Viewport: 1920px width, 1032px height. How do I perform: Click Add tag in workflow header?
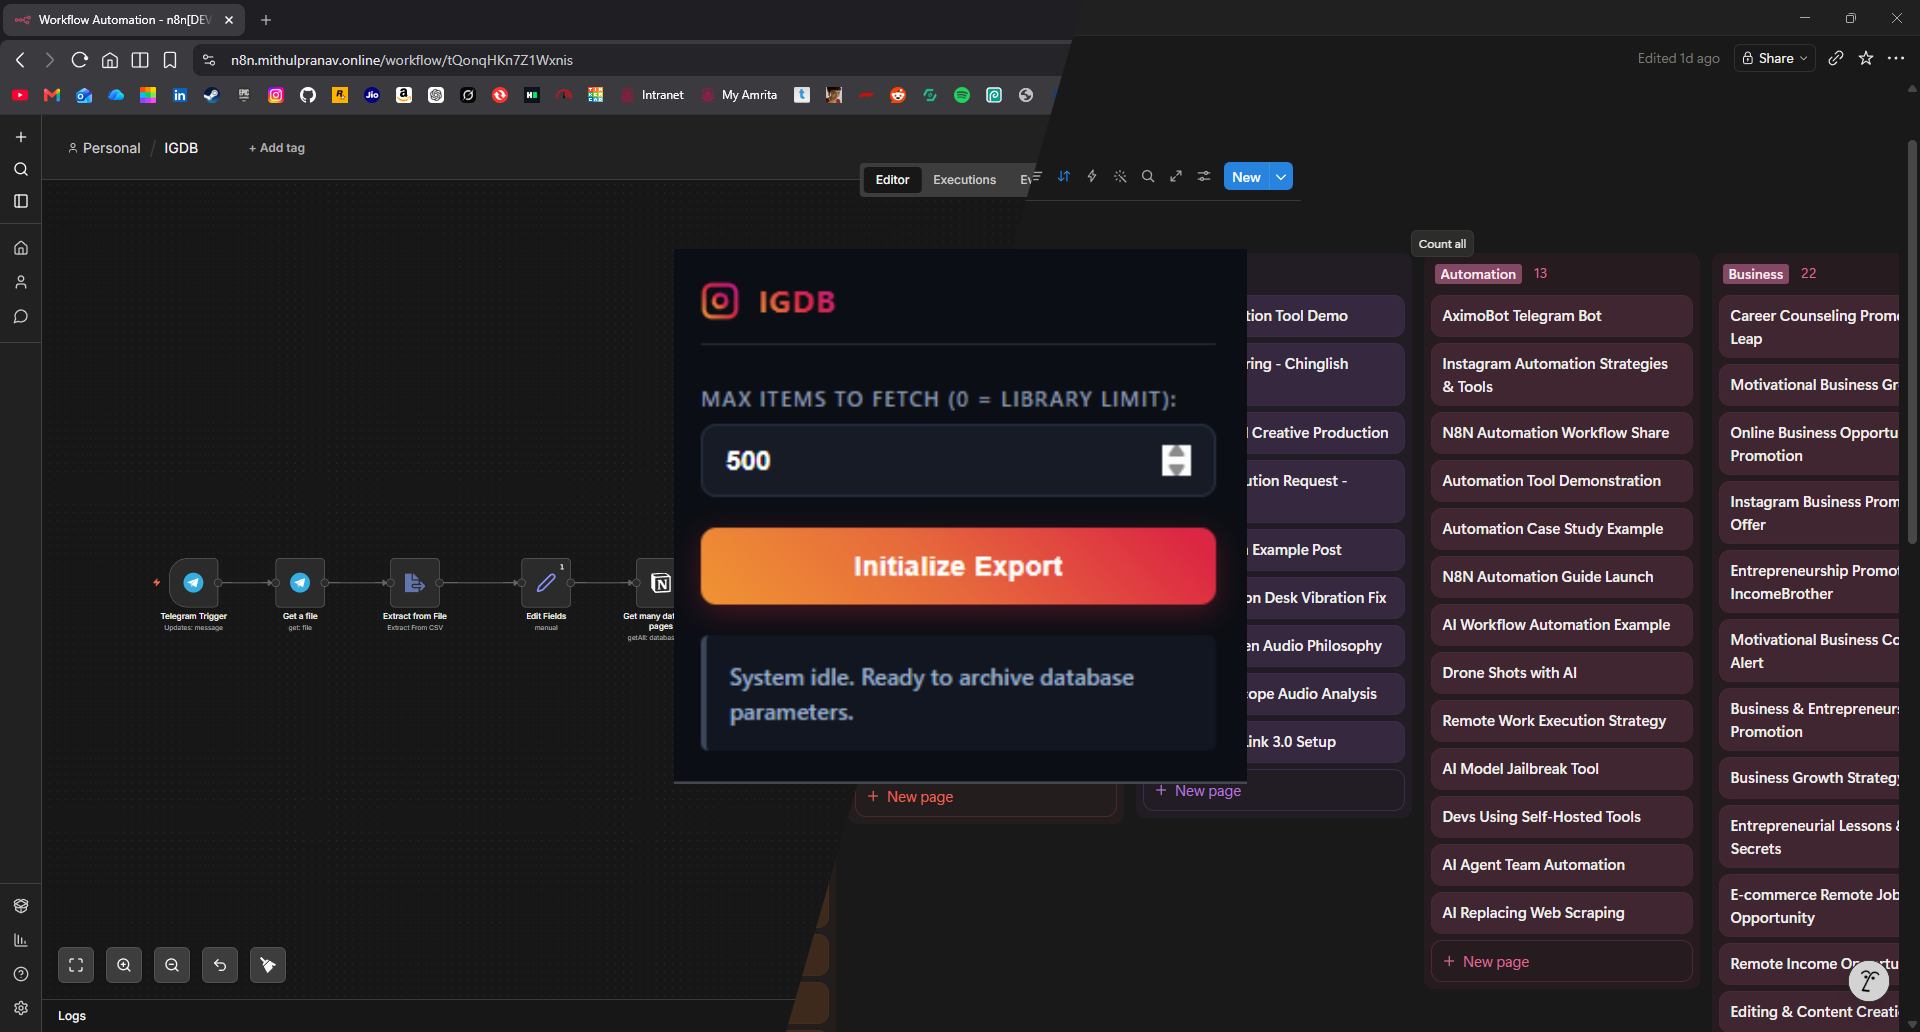coord(277,148)
